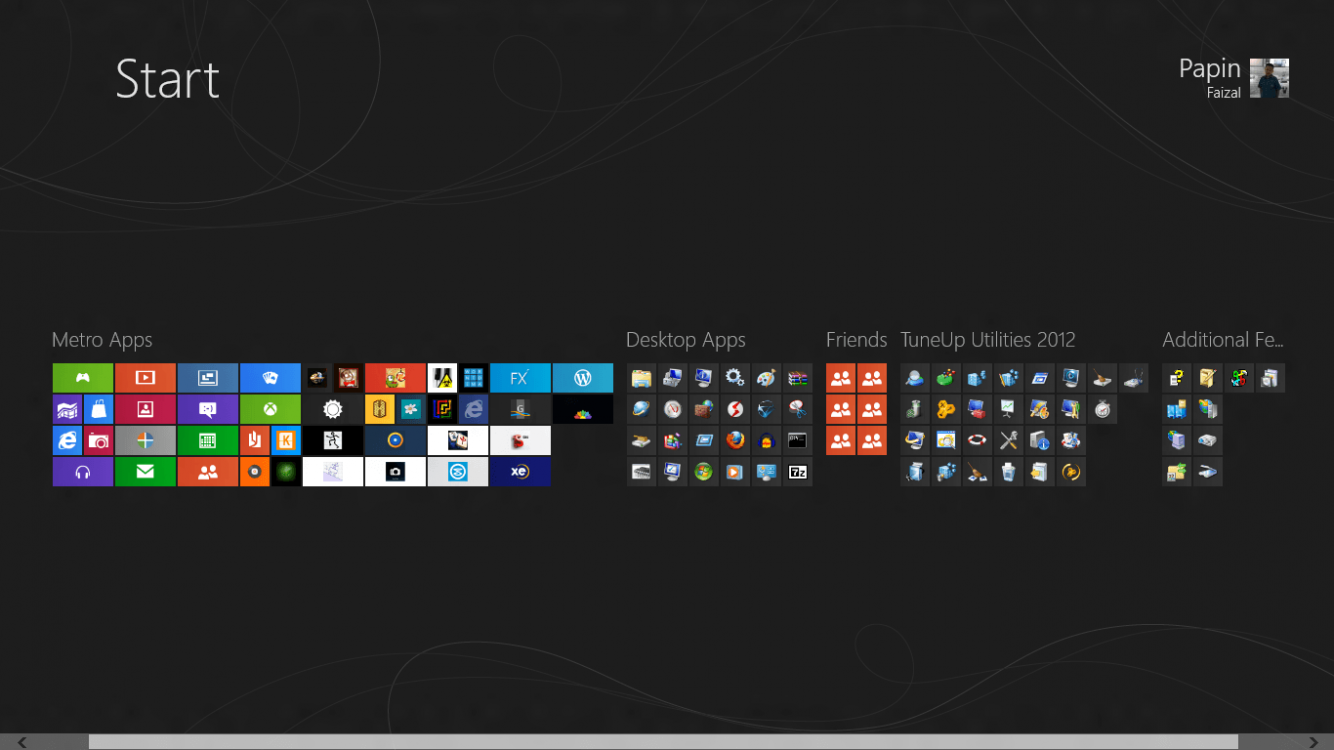This screenshot has width=1334, height=750.
Task: Click Papin's profile picture
Action: coord(1270,78)
